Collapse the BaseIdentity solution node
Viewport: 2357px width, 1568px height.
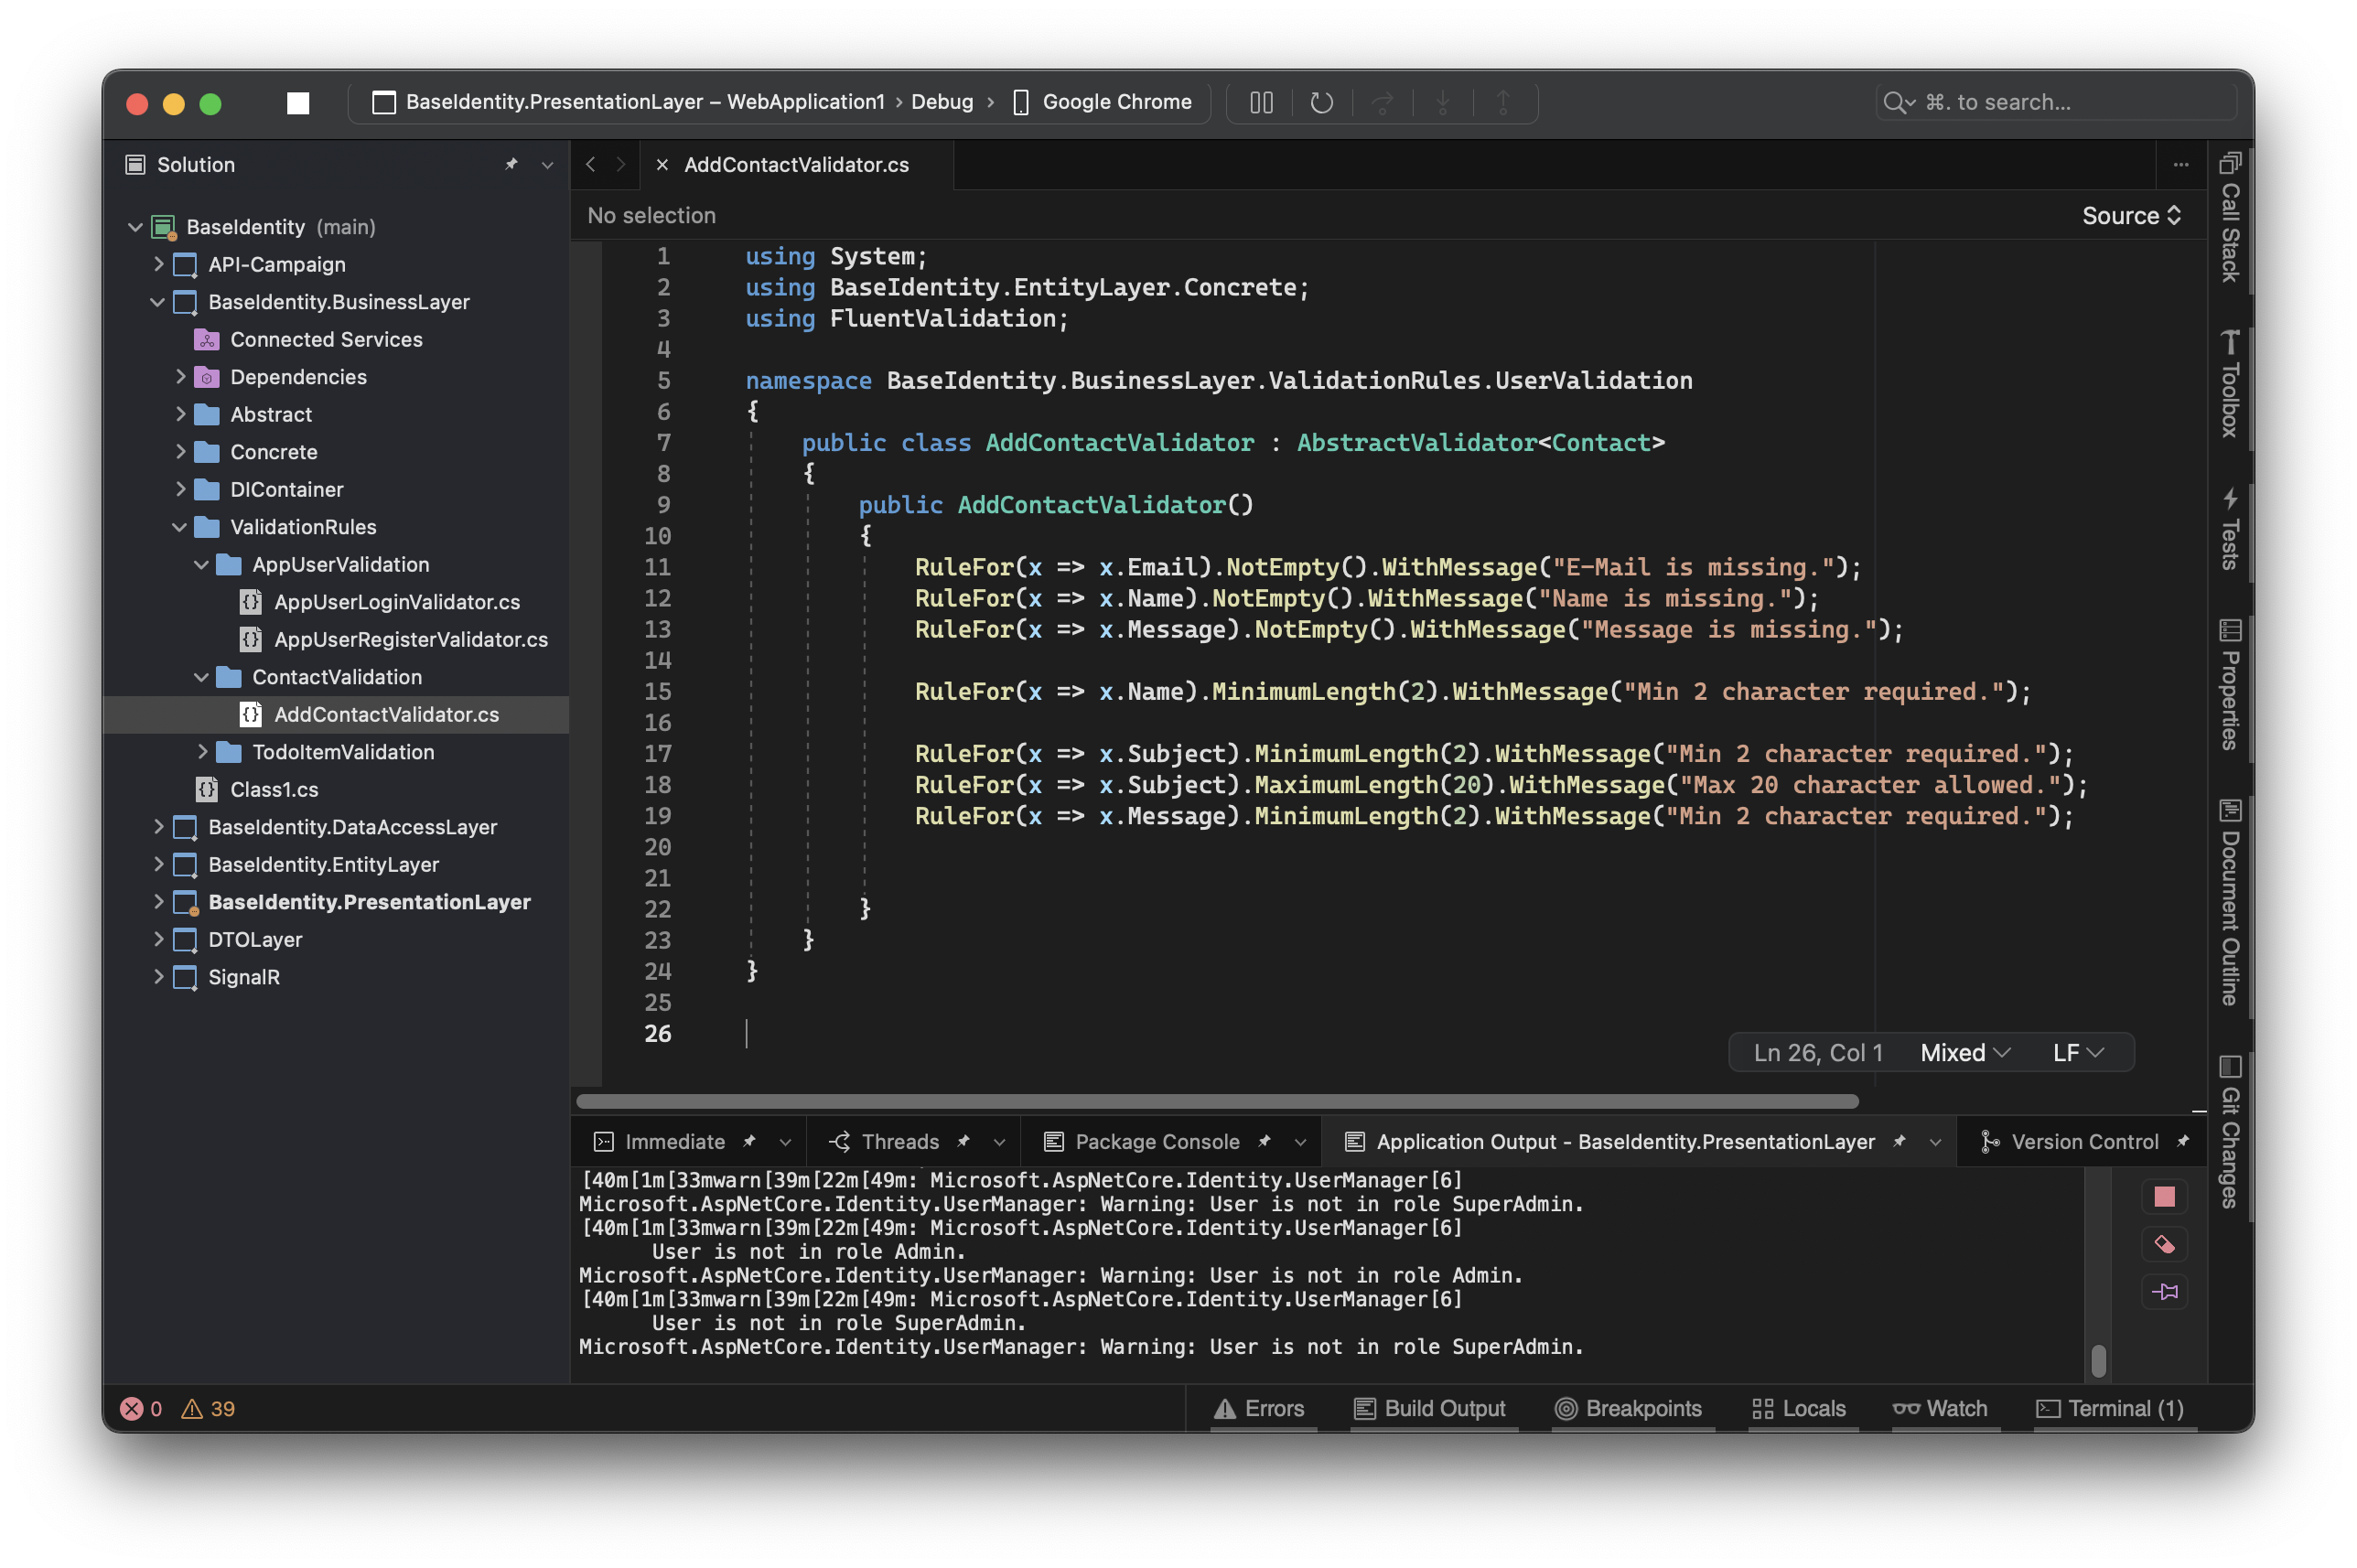pos(135,227)
